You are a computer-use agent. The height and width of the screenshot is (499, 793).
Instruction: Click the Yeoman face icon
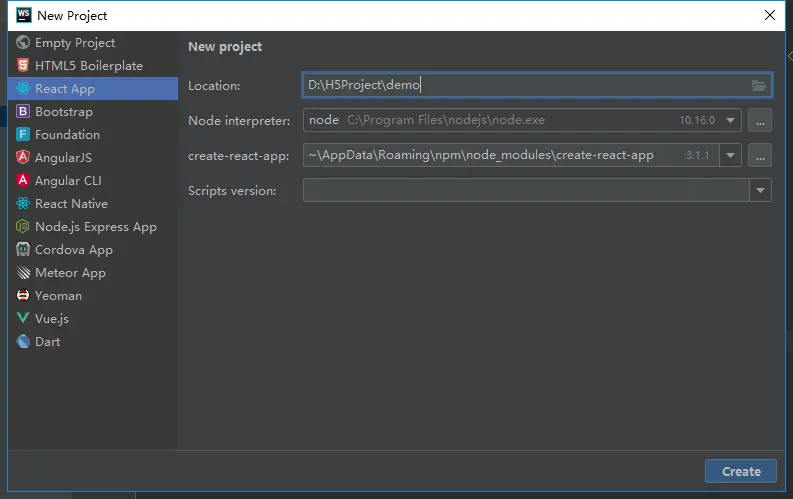(x=23, y=295)
